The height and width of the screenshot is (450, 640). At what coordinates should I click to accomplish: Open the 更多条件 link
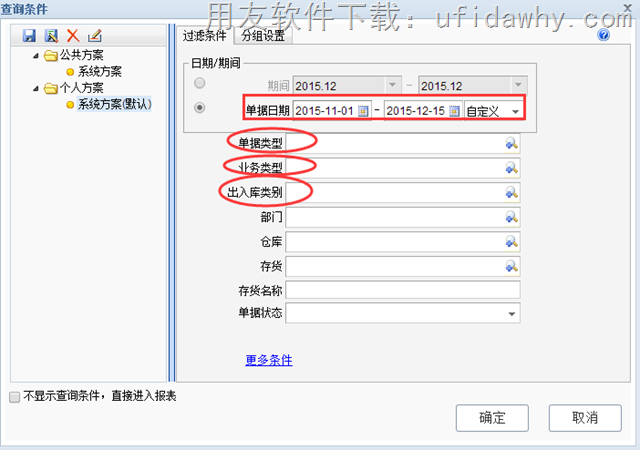pos(269,360)
